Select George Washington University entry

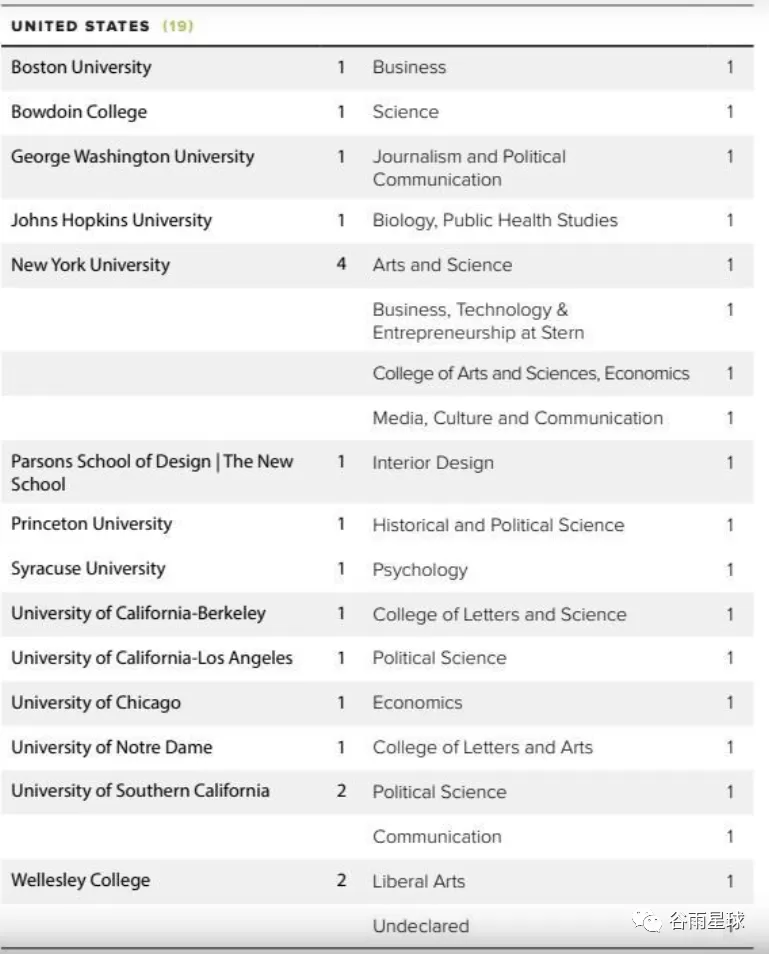(x=133, y=156)
